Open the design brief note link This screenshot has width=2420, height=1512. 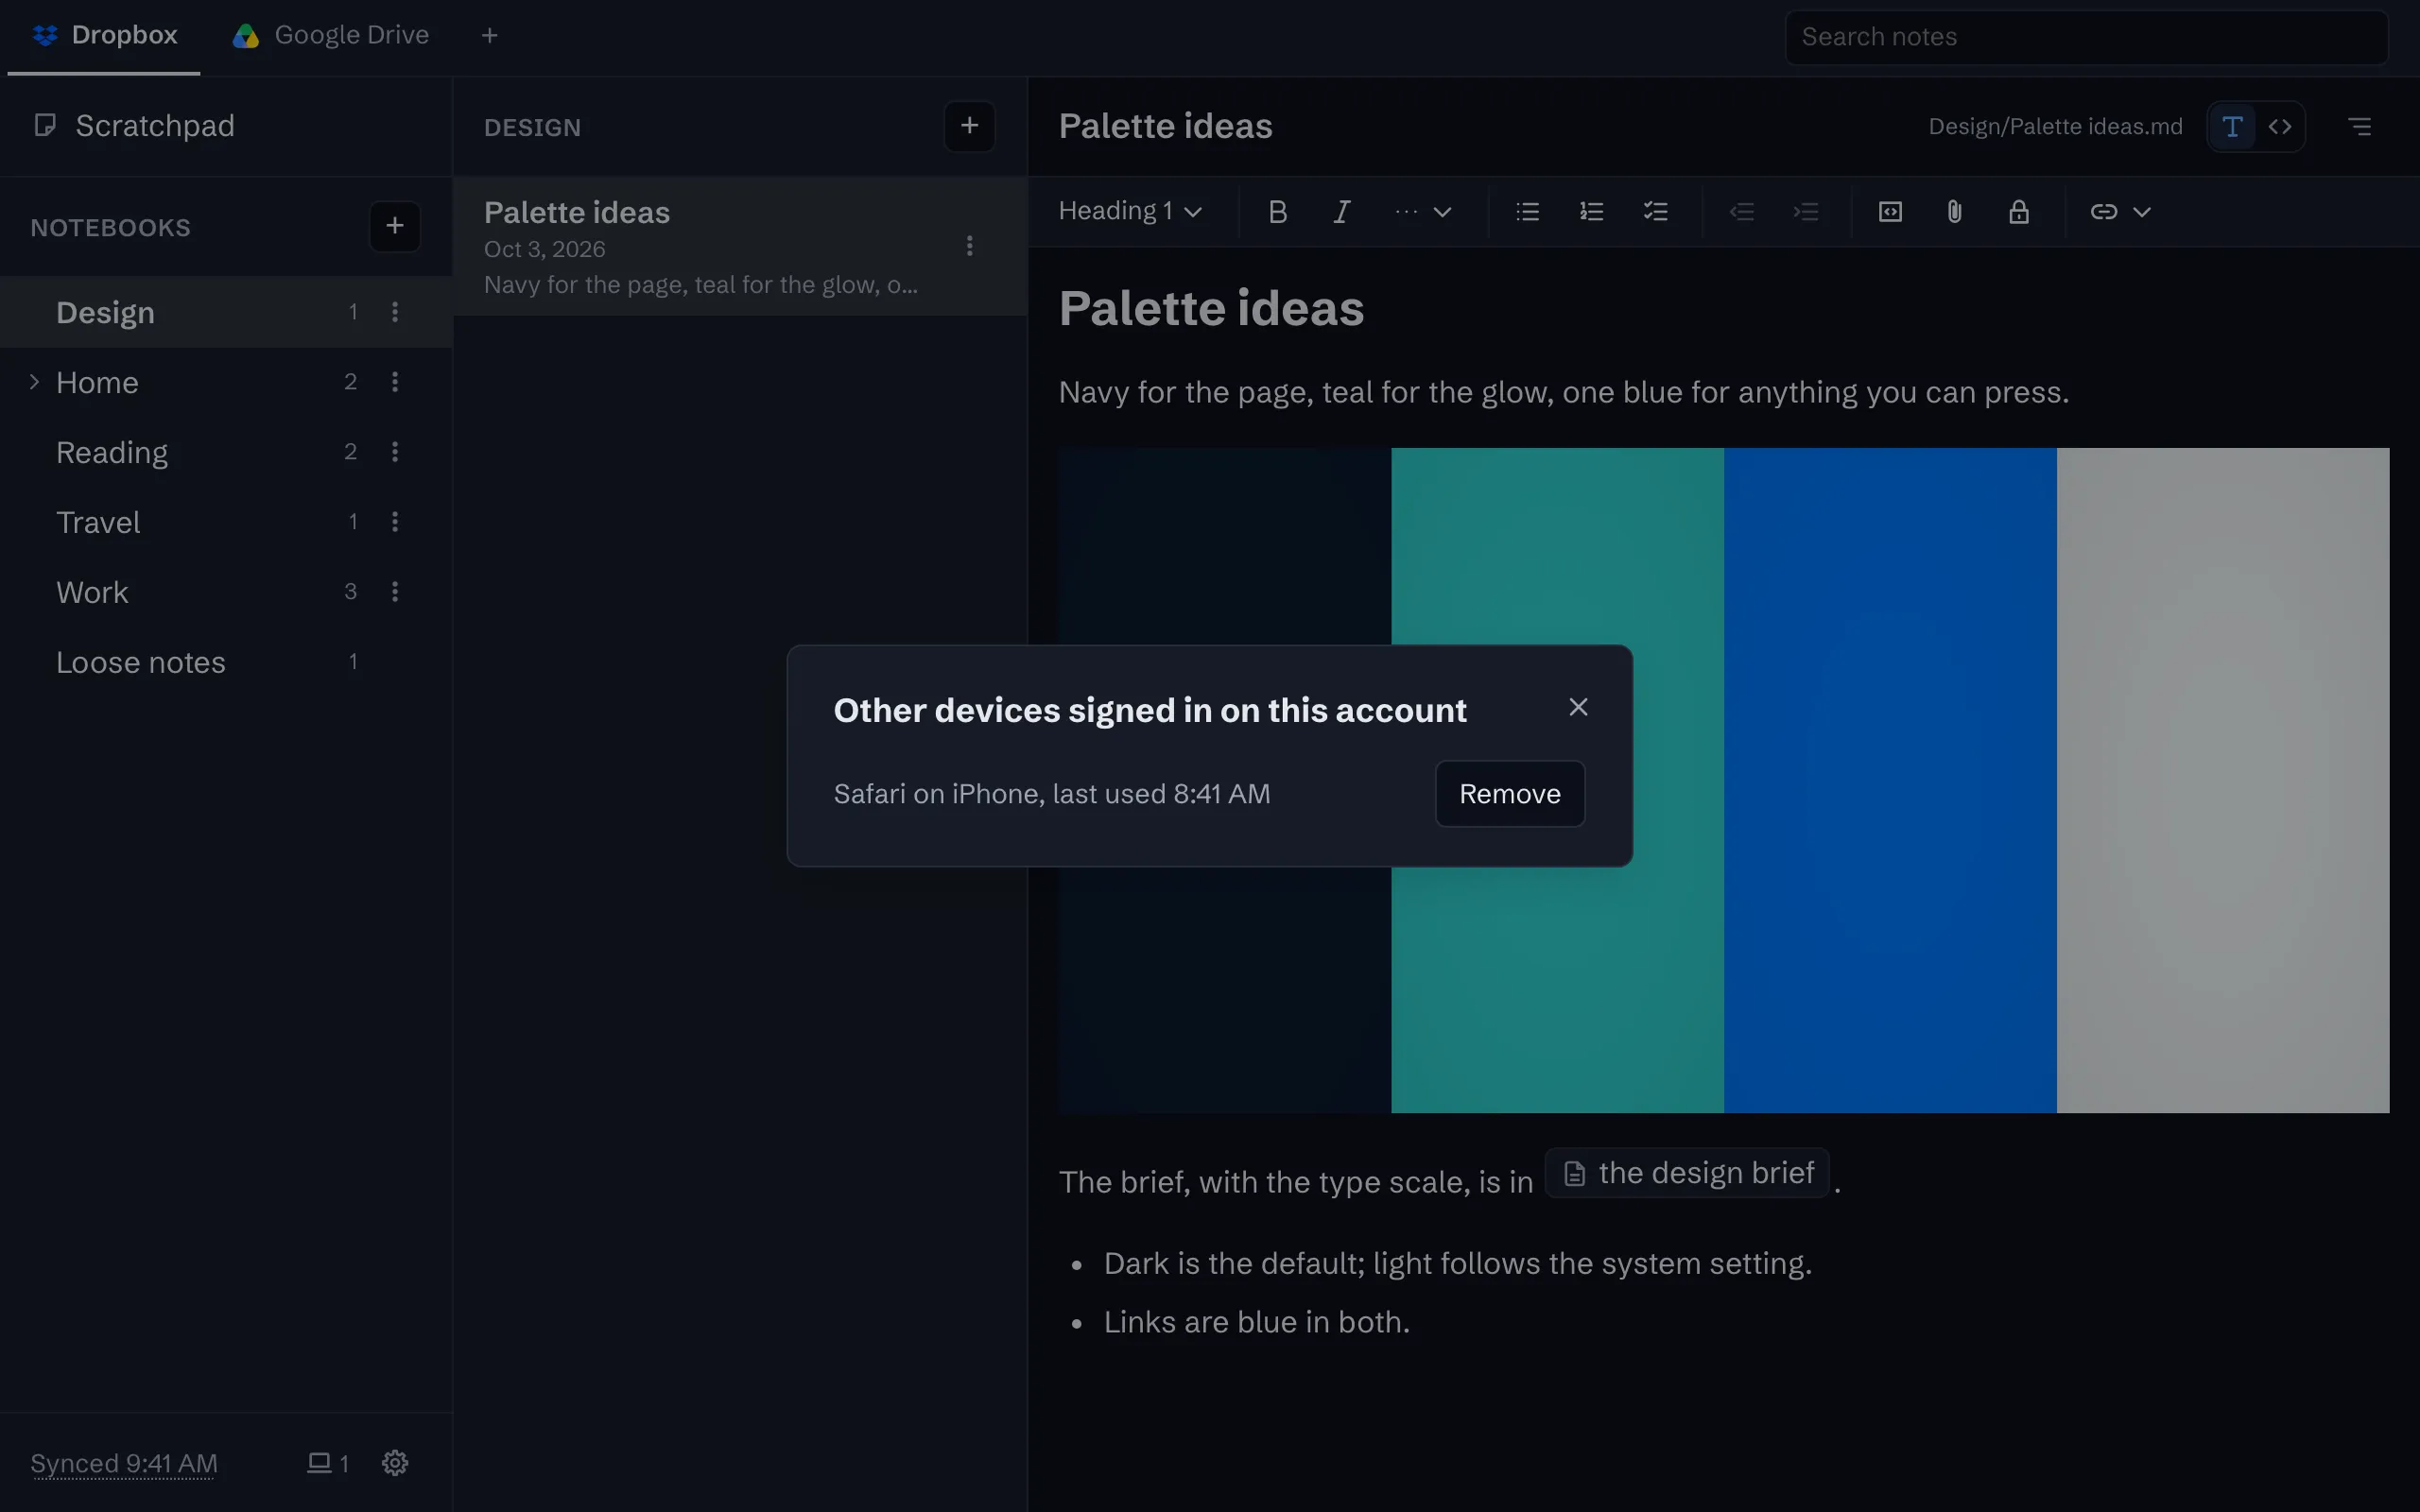pyautogui.click(x=1687, y=1173)
